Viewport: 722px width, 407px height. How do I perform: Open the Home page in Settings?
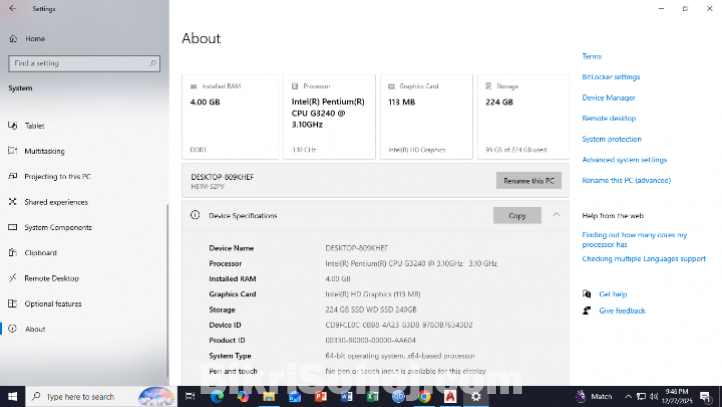pos(34,38)
